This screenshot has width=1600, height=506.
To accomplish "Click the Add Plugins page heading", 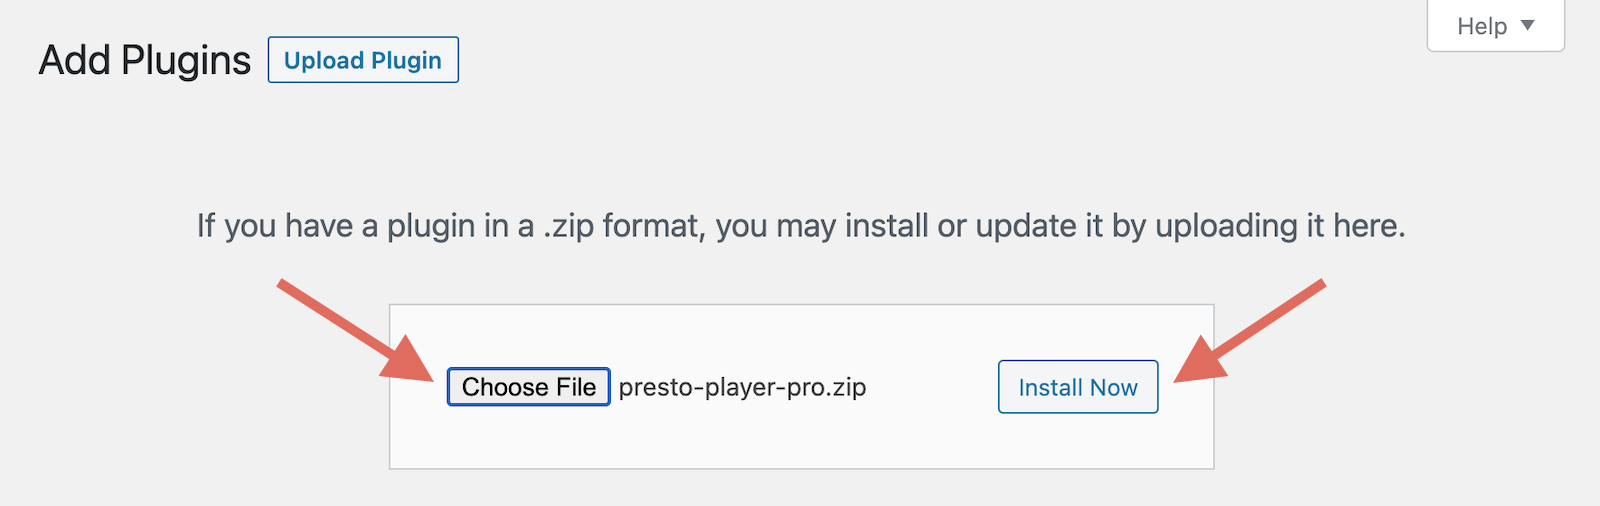I will click(145, 60).
